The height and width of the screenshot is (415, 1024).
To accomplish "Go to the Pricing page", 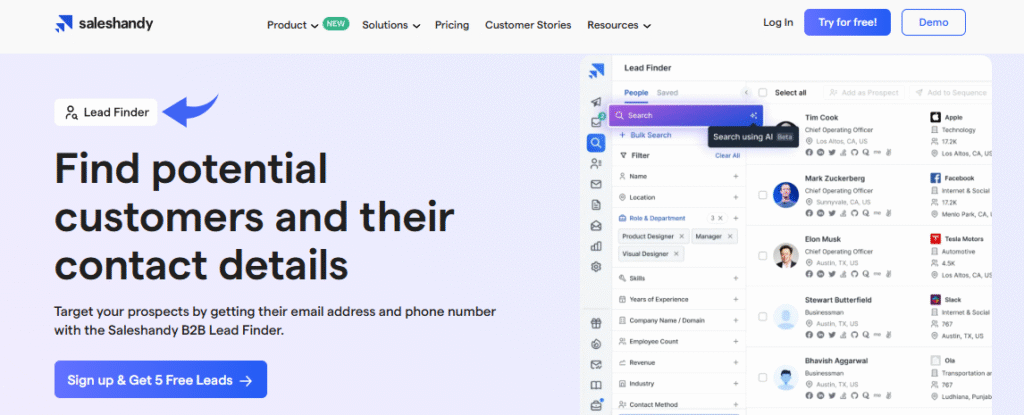I will [452, 25].
